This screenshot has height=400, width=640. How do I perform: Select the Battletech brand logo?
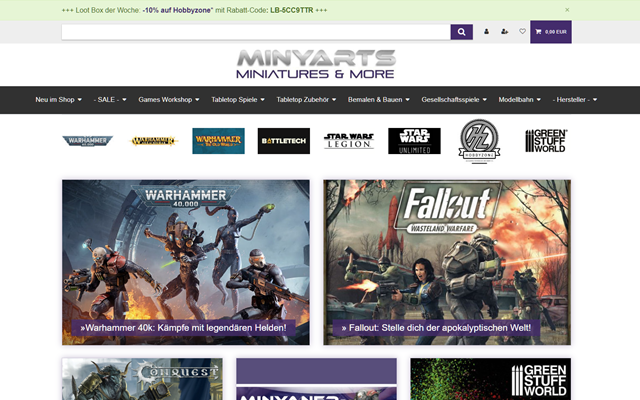tap(284, 141)
